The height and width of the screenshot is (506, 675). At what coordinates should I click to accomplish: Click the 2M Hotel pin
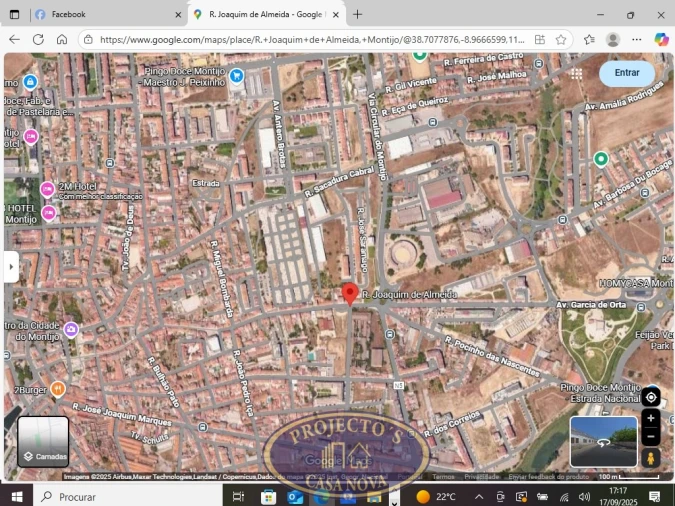coord(47,189)
